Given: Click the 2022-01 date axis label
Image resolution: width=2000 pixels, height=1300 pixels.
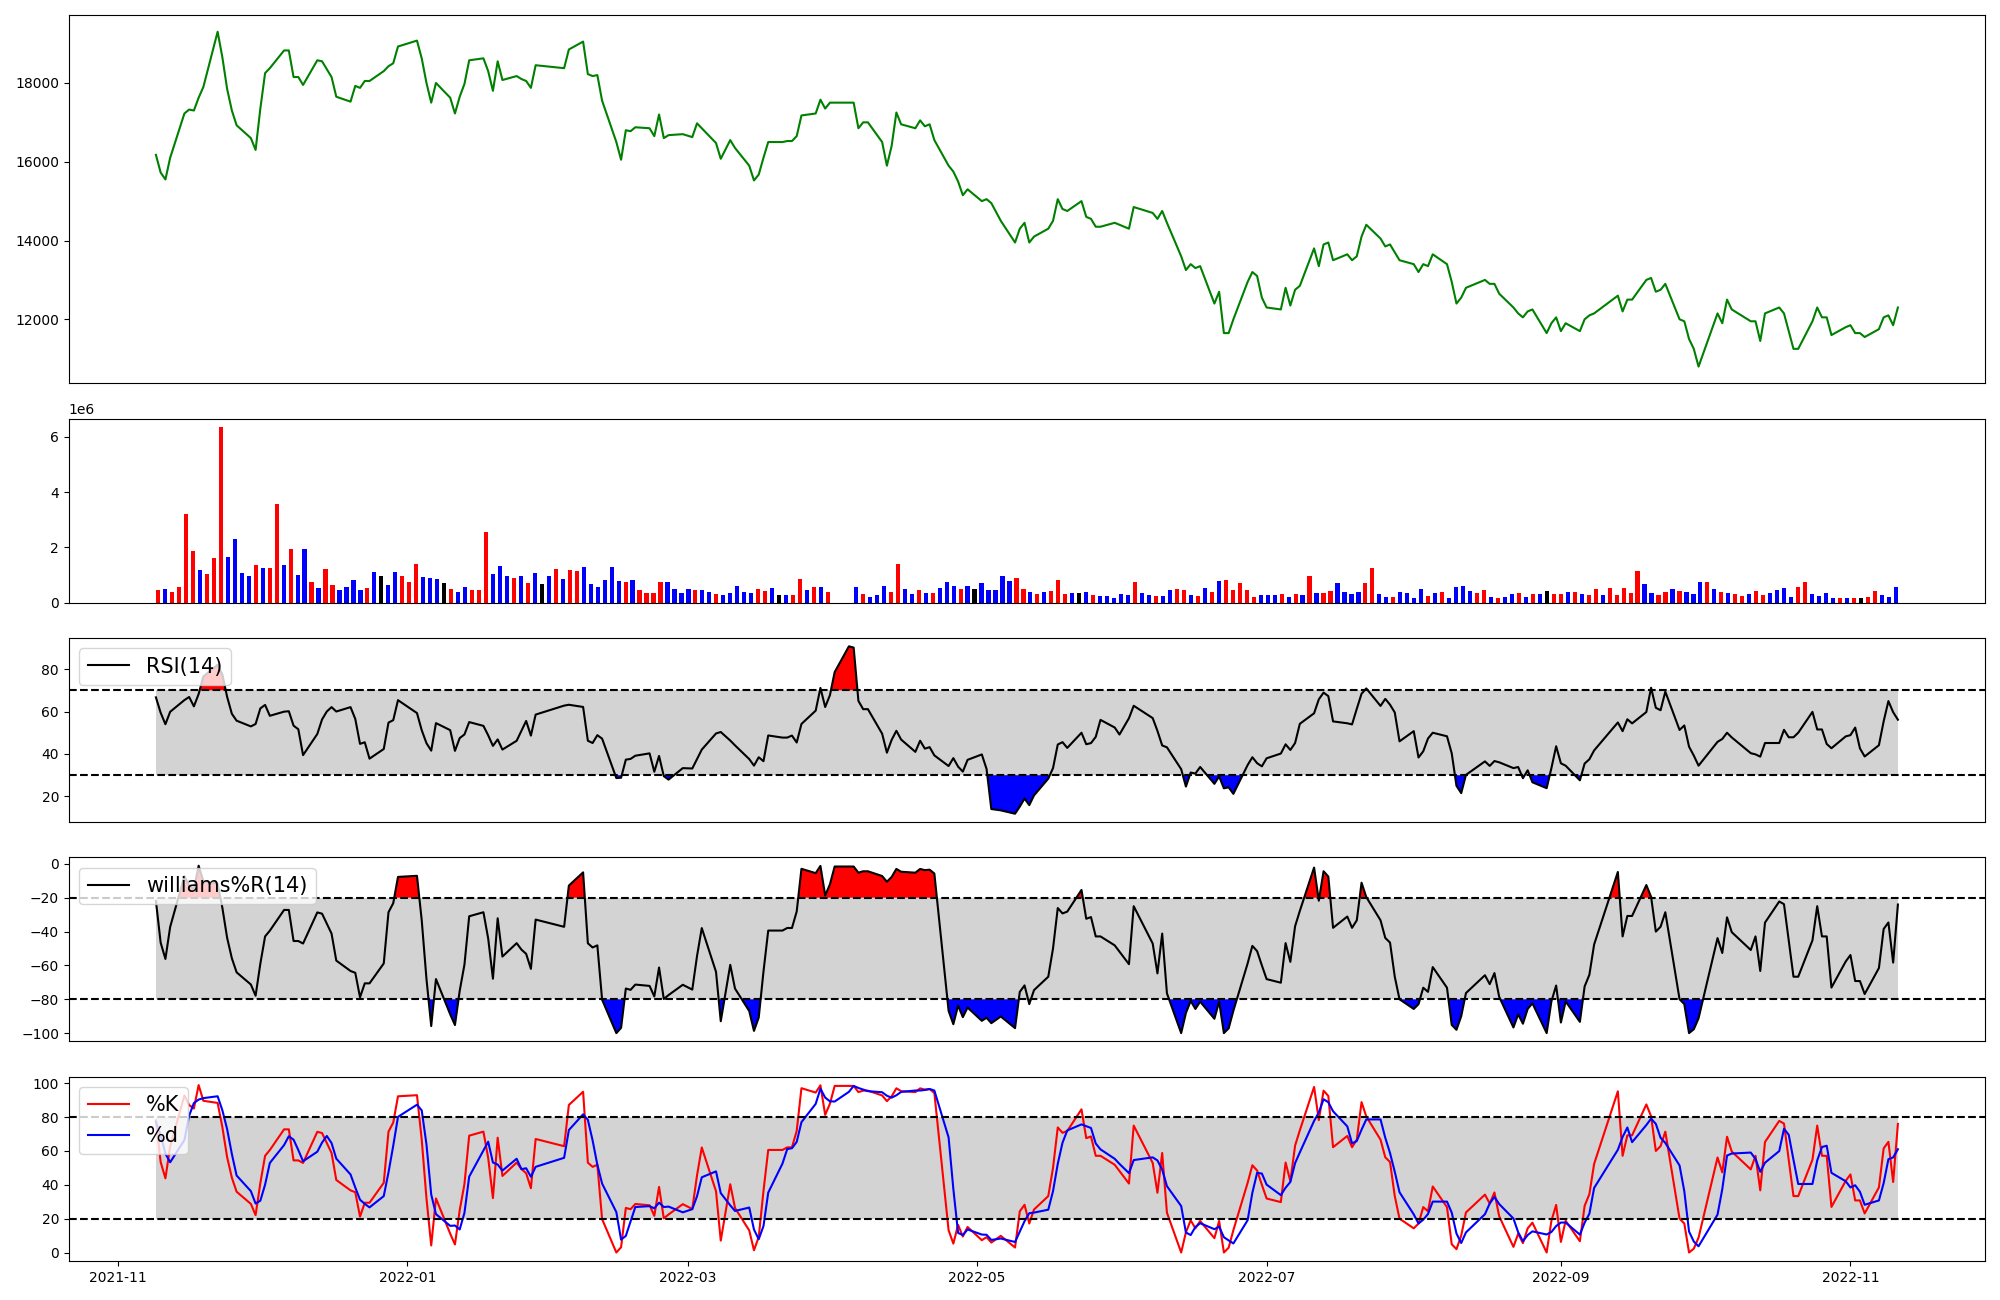Looking at the screenshot, I should click(x=407, y=1277).
